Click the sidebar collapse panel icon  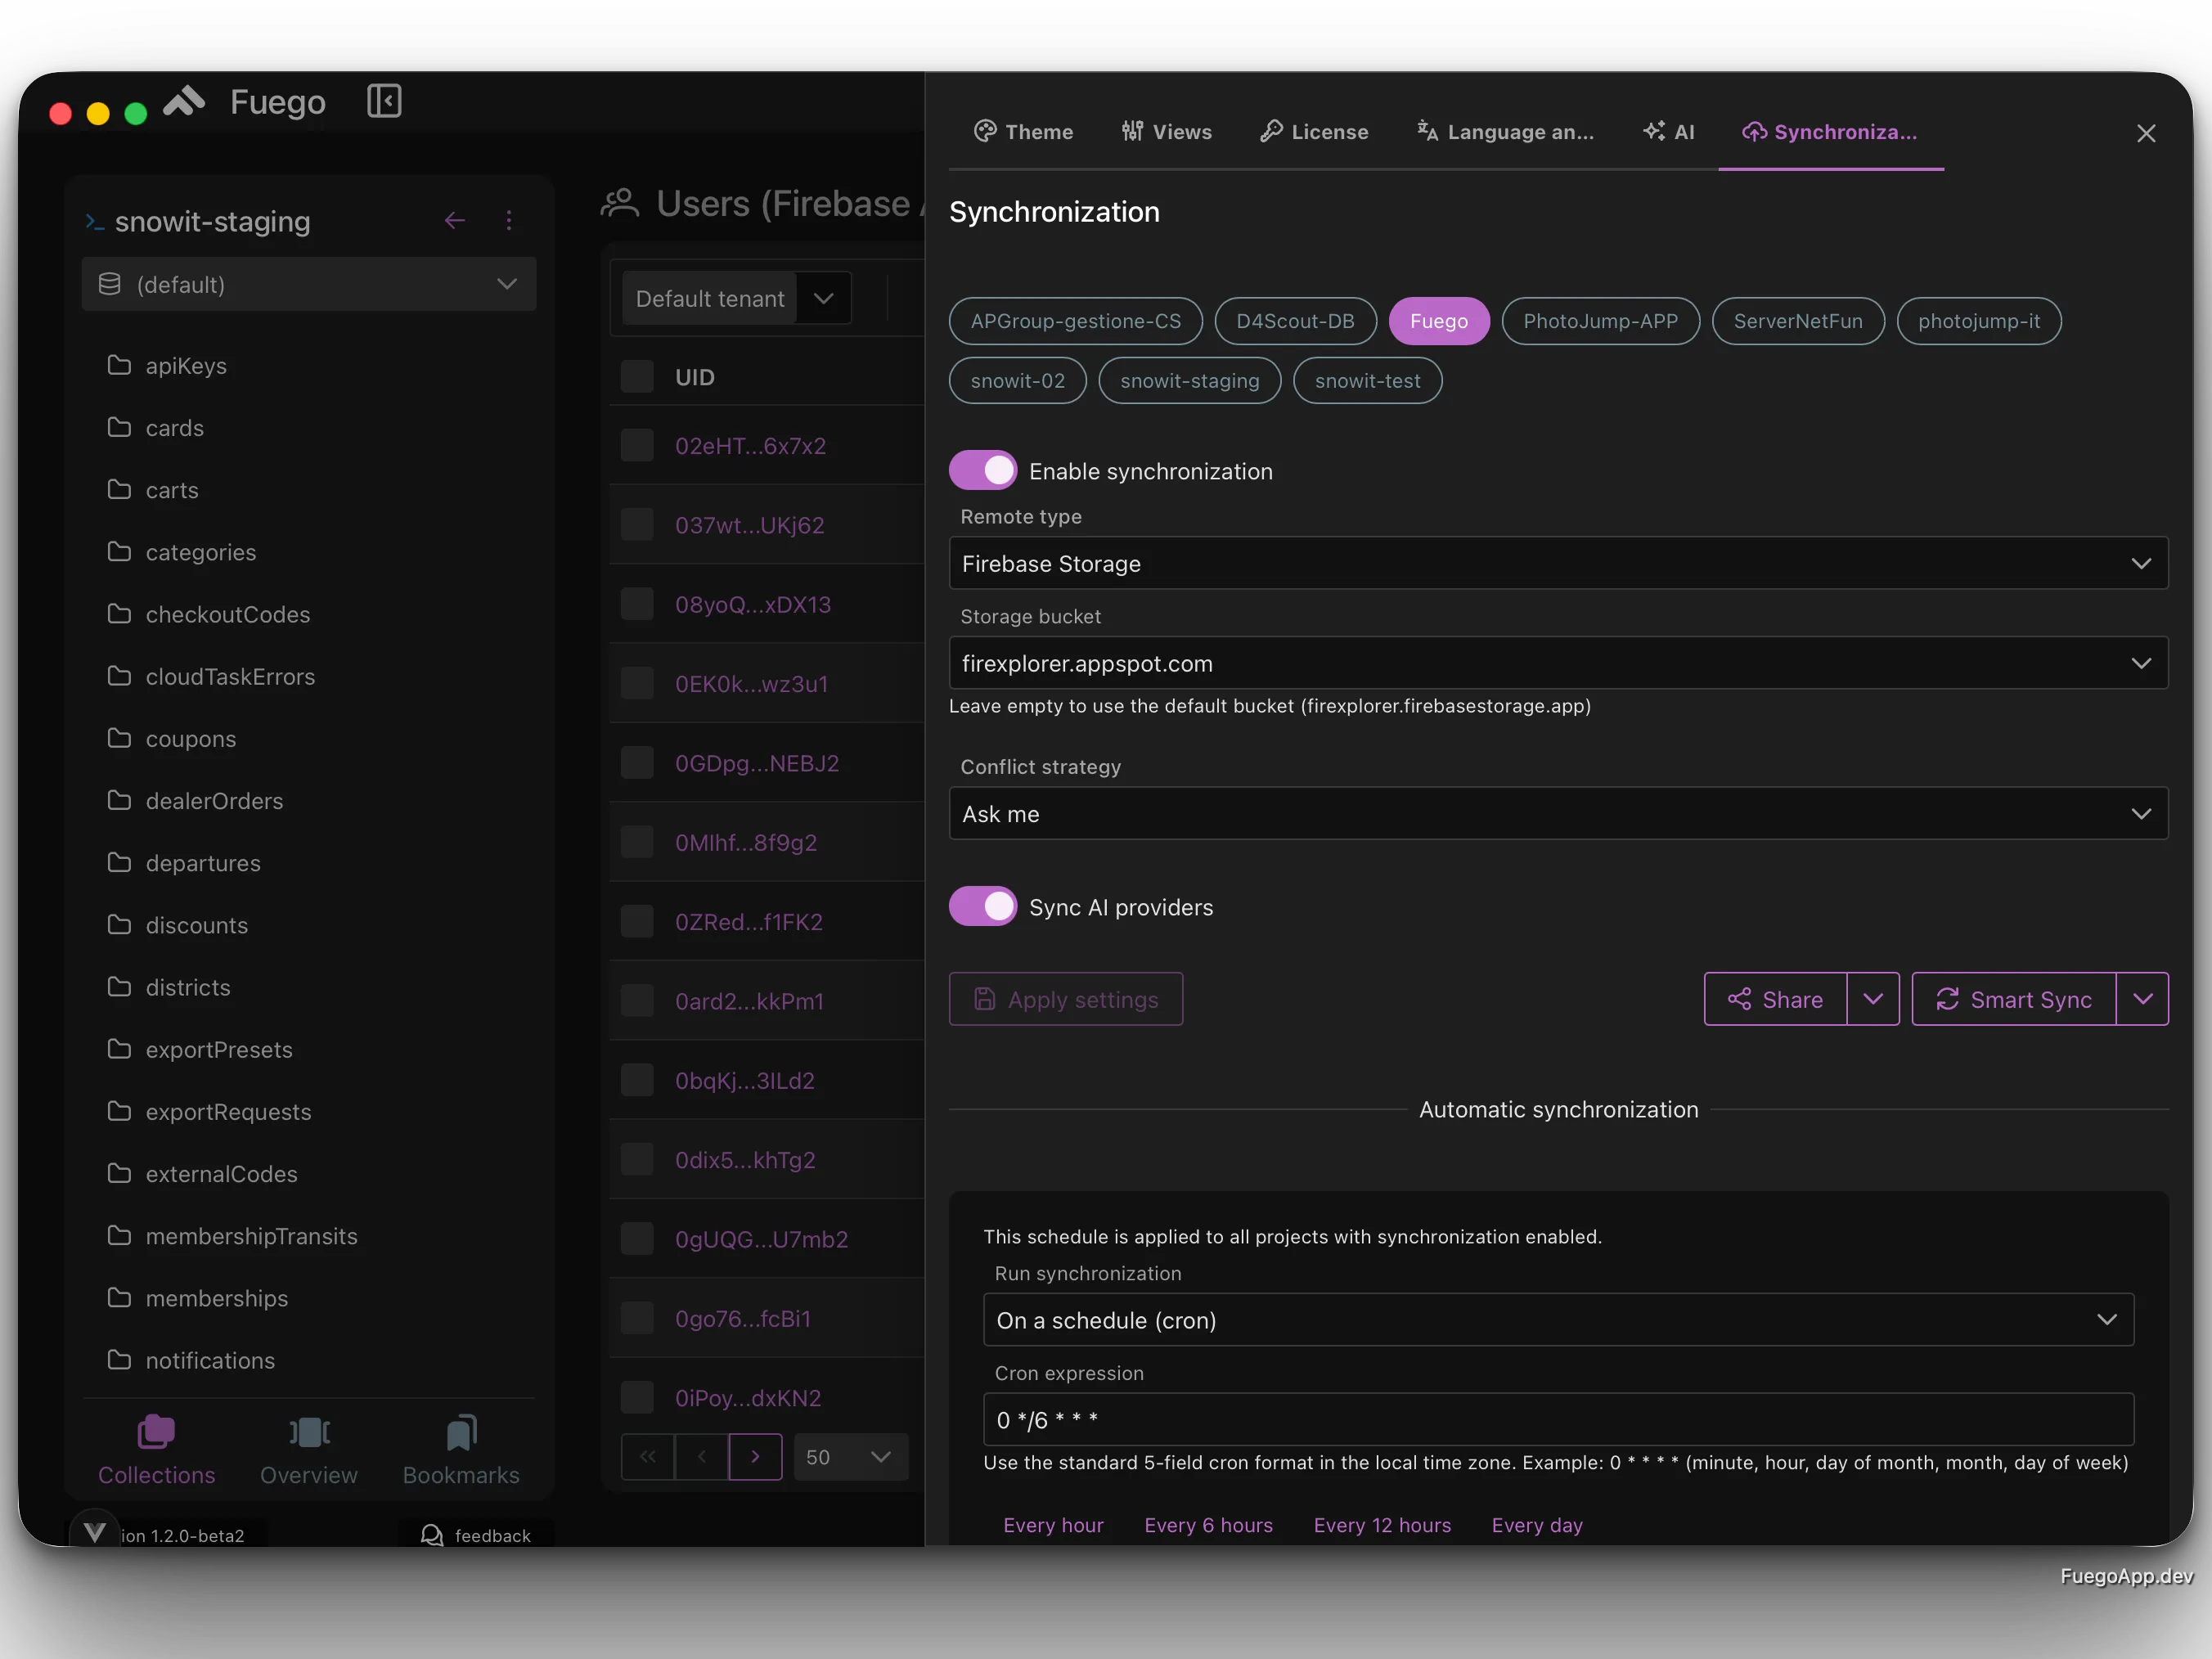point(384,101)
